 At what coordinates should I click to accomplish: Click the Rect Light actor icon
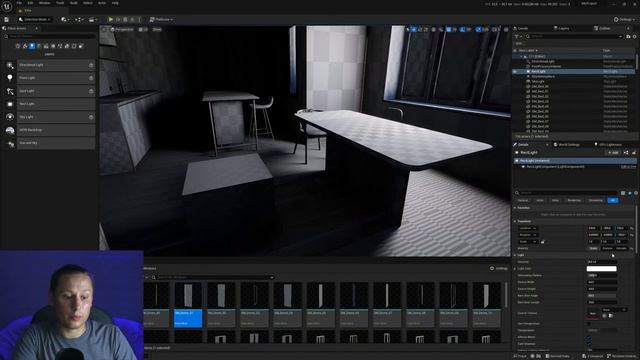[x=10, y=104]
